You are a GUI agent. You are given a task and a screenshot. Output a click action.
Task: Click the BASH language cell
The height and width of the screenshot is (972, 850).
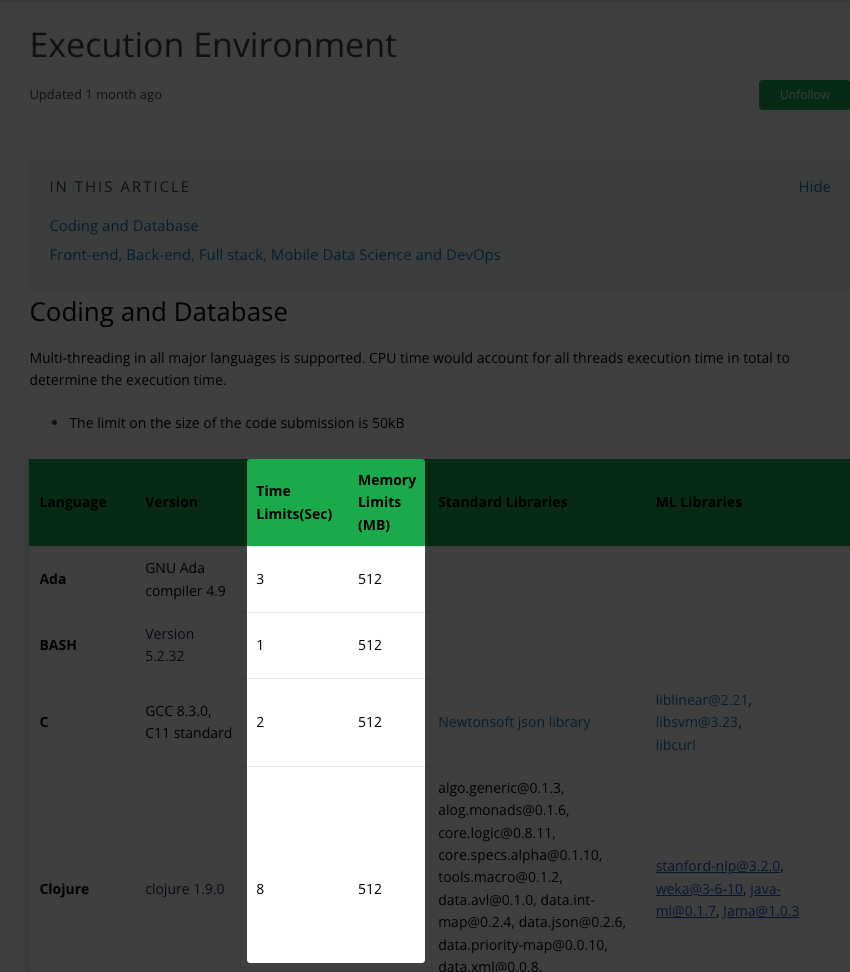58,645
